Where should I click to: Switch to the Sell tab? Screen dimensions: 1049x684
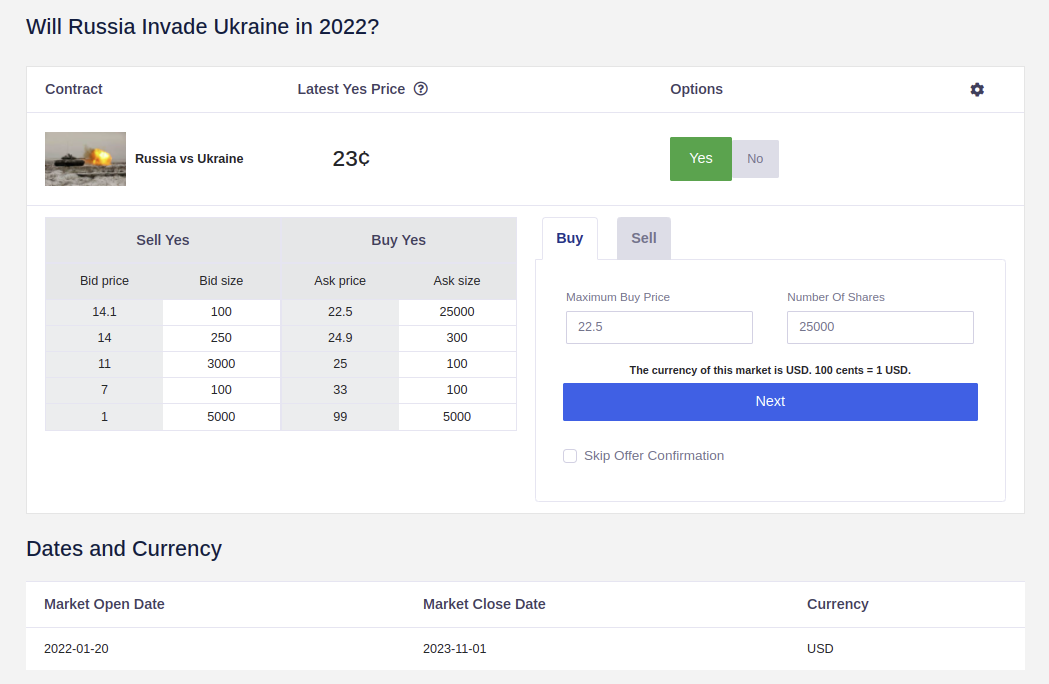[643, 238]
